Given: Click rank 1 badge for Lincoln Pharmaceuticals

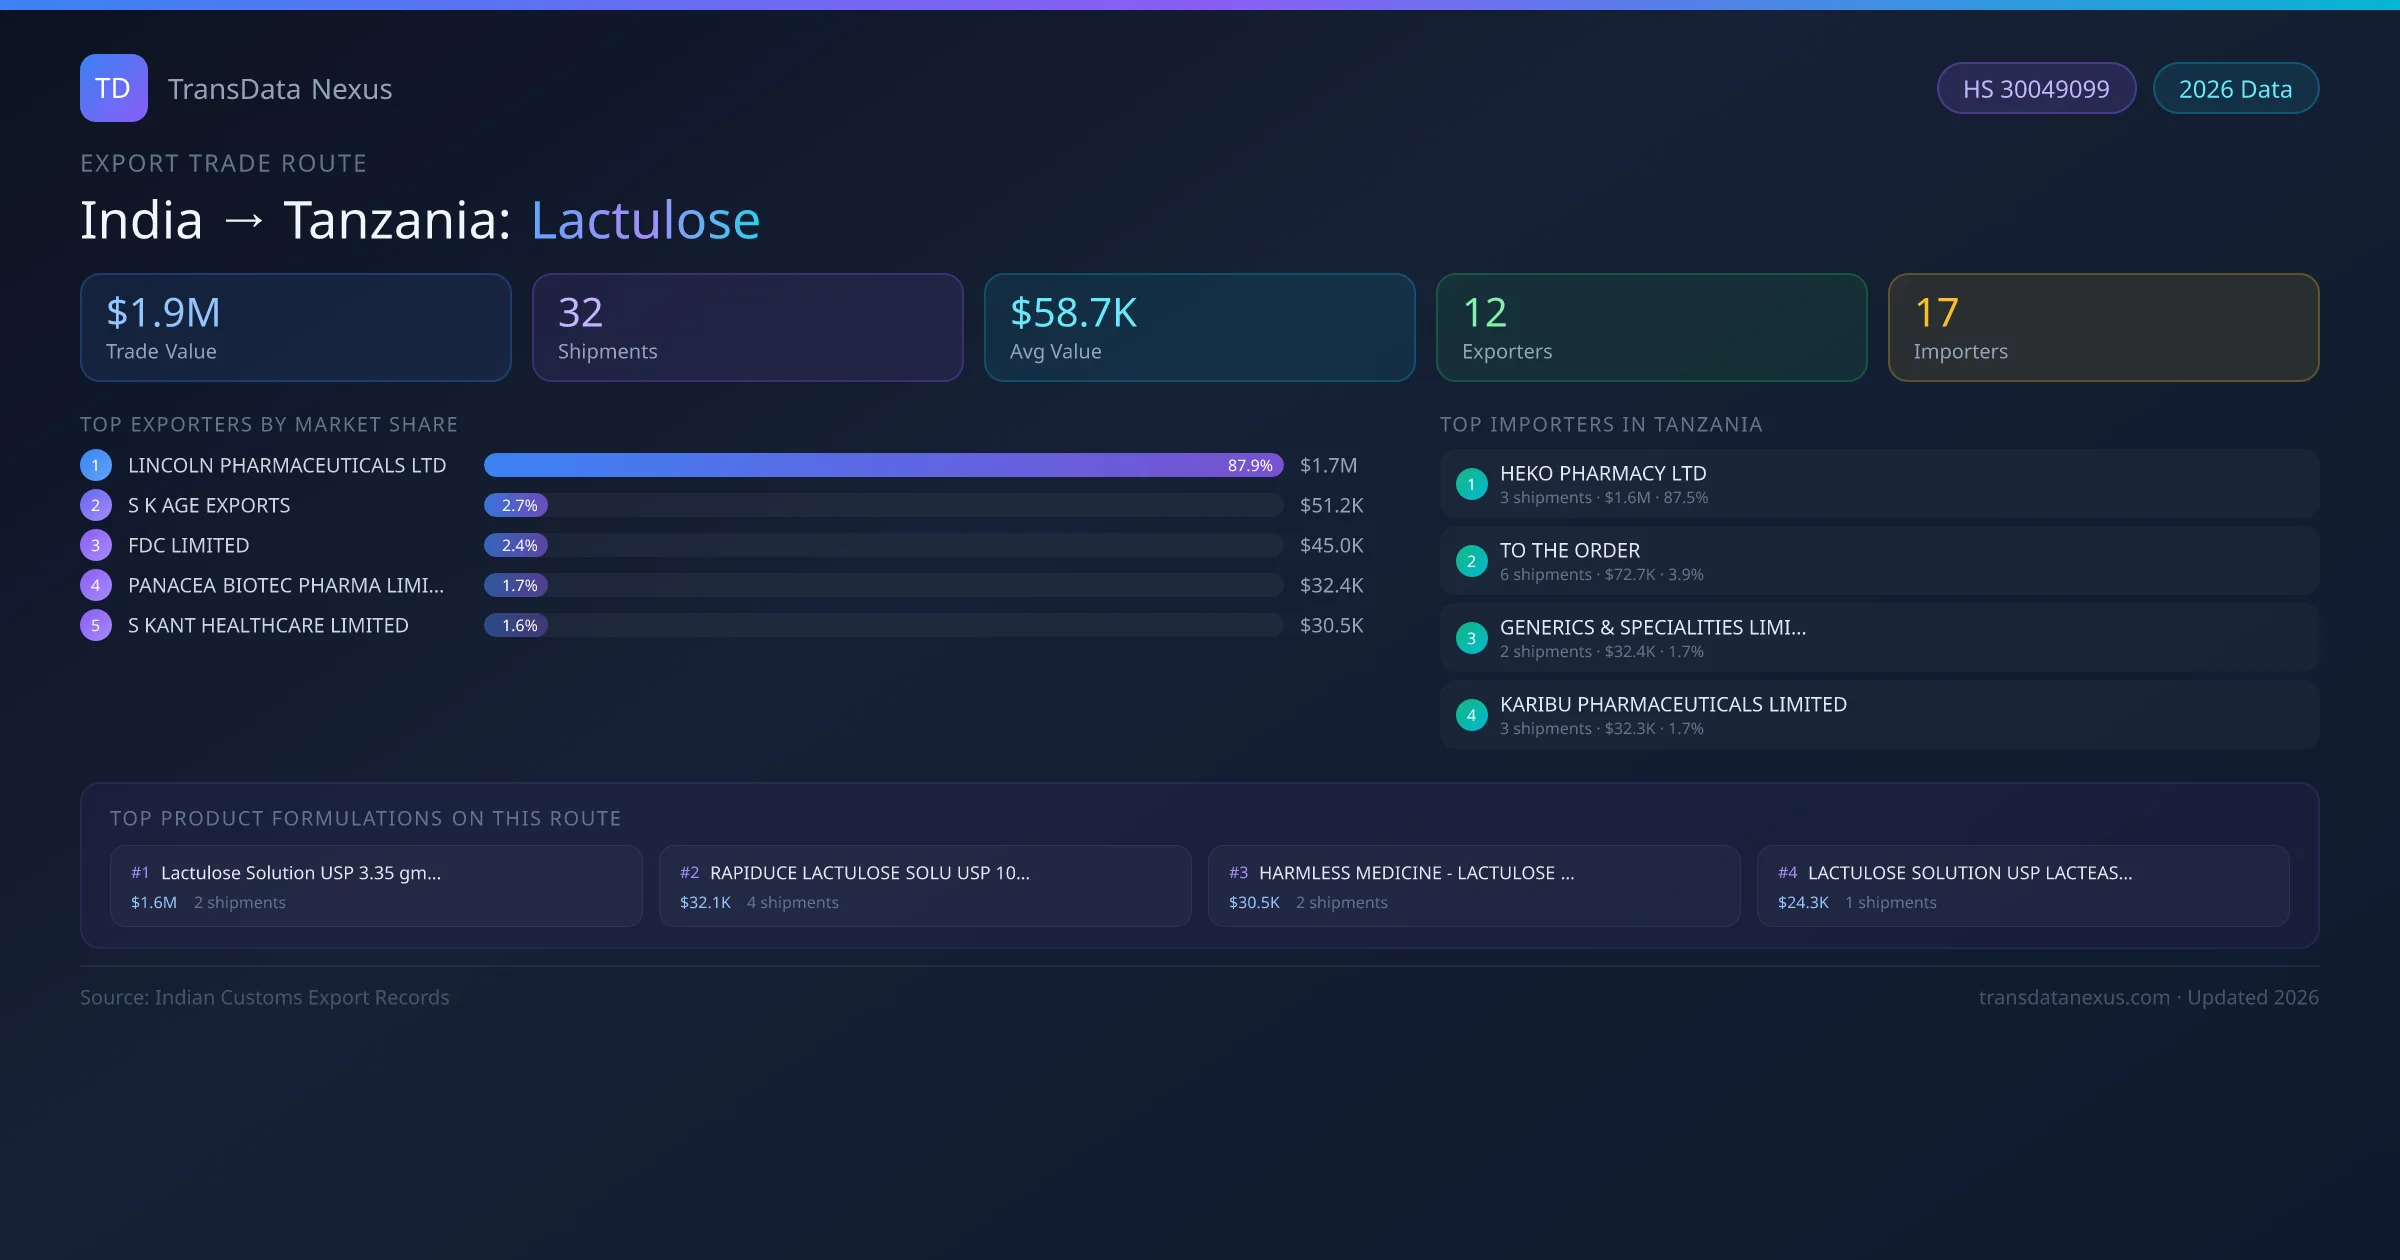Looking at the screenshot, I should coord(96,465).
